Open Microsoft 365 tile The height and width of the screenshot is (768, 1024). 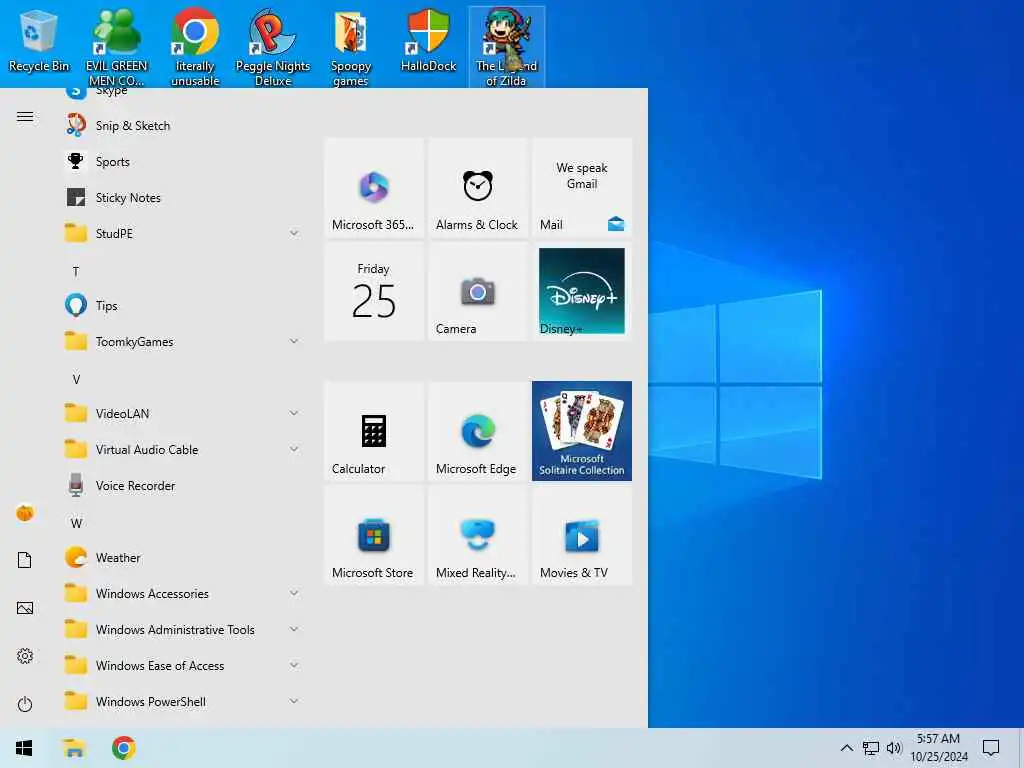[x=374, y=187]
